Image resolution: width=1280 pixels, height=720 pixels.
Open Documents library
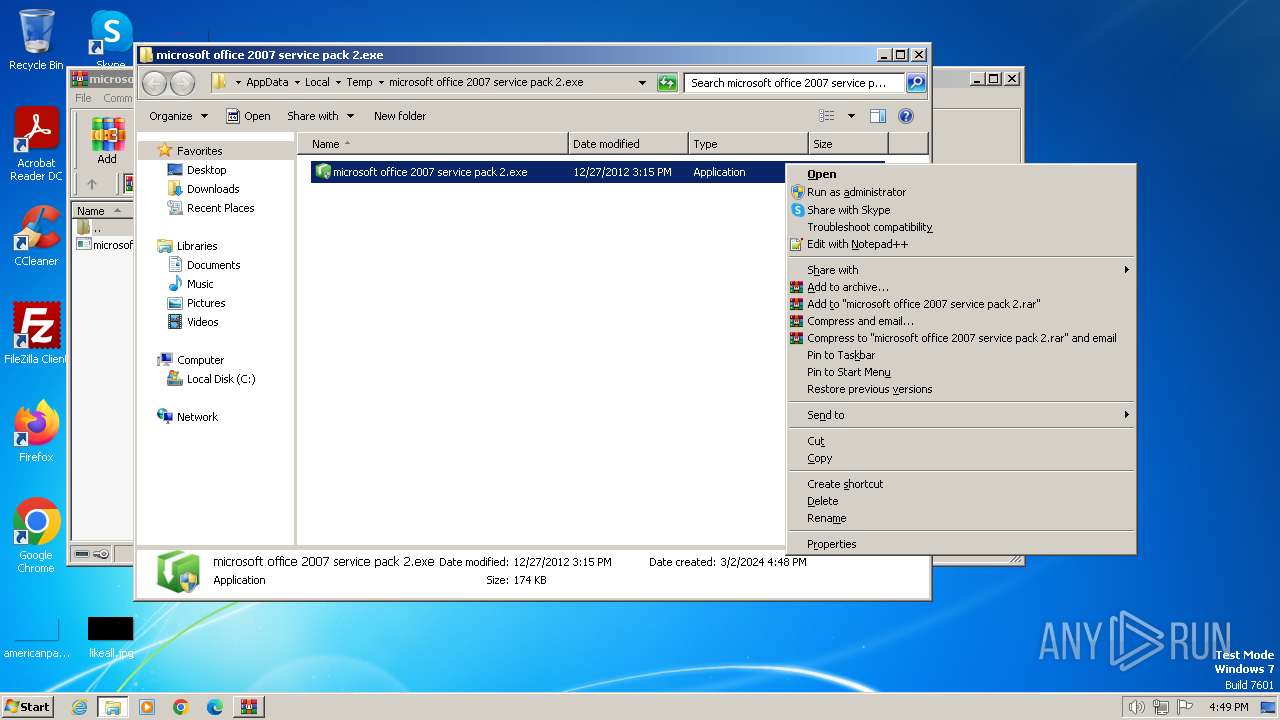point(213,265)
